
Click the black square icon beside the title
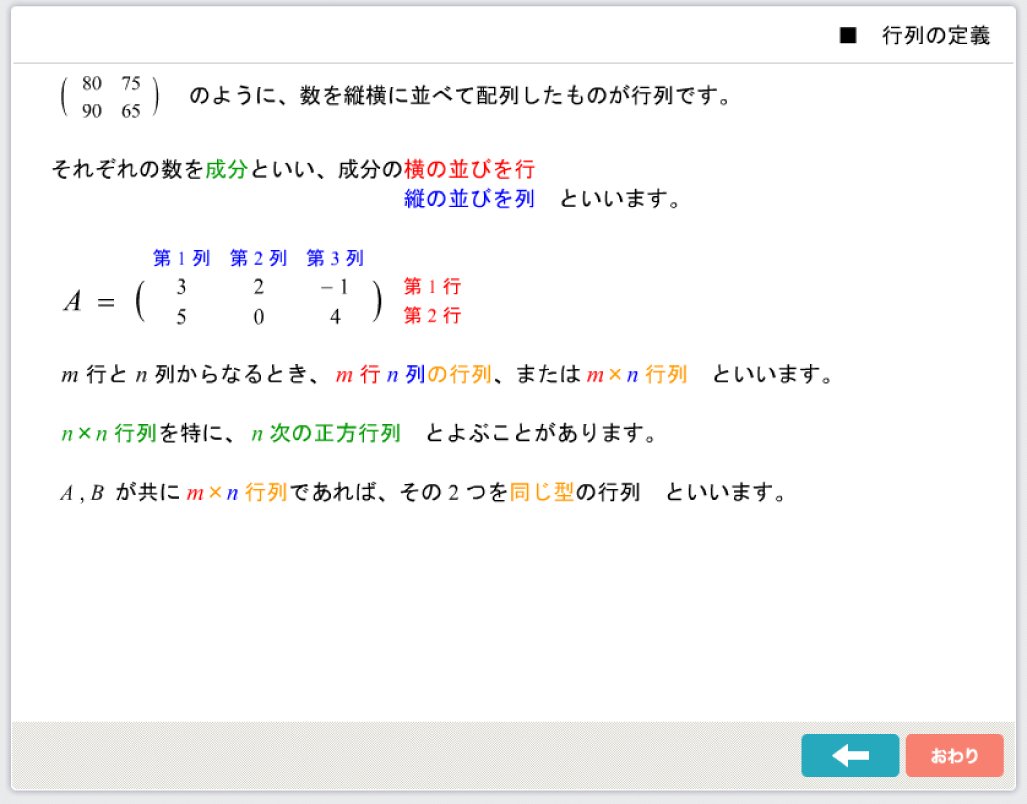848,37
